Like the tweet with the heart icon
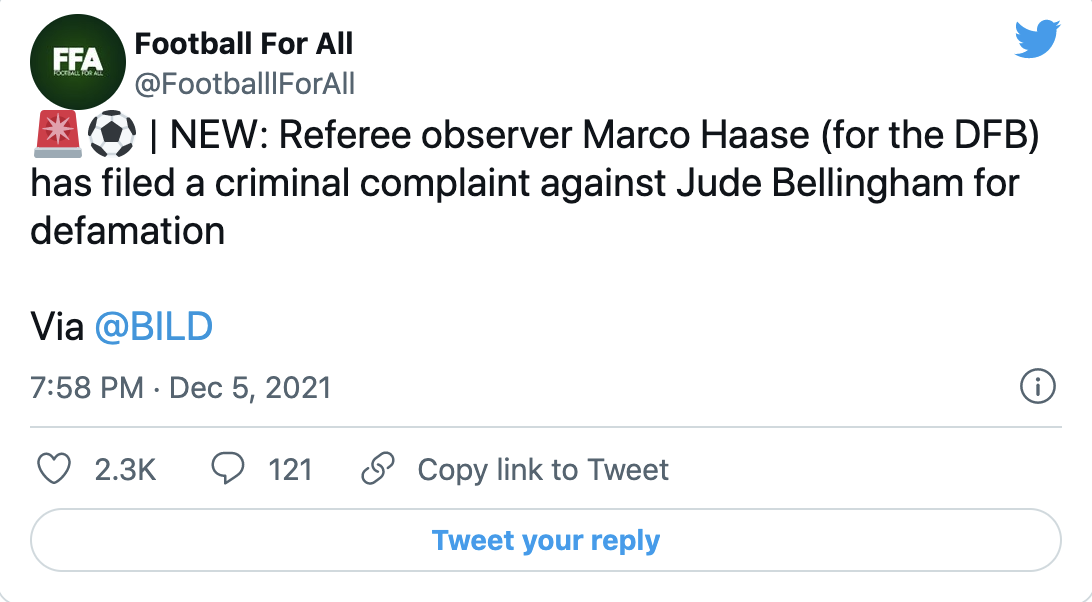1092x602 pixels. pos(54,469)
